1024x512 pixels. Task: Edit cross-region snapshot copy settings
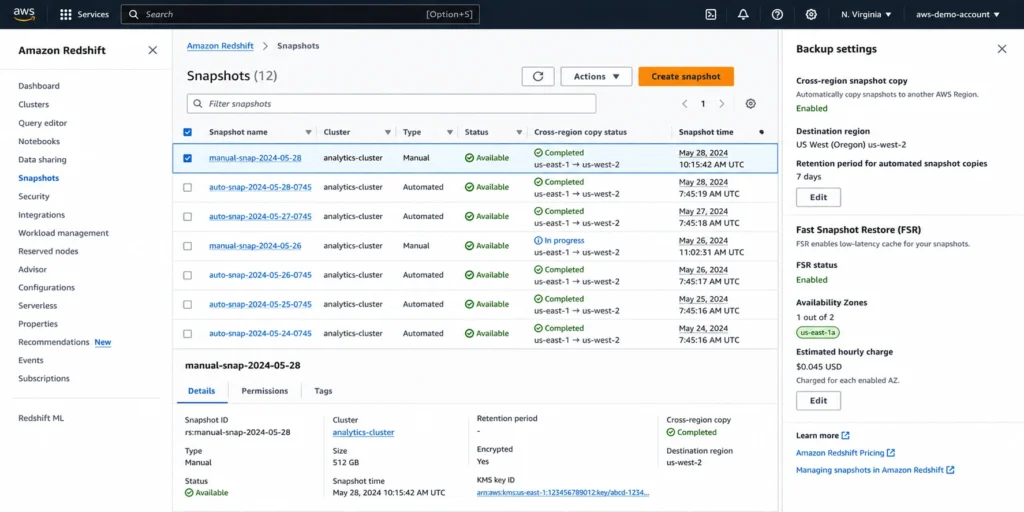coord(818,197)
